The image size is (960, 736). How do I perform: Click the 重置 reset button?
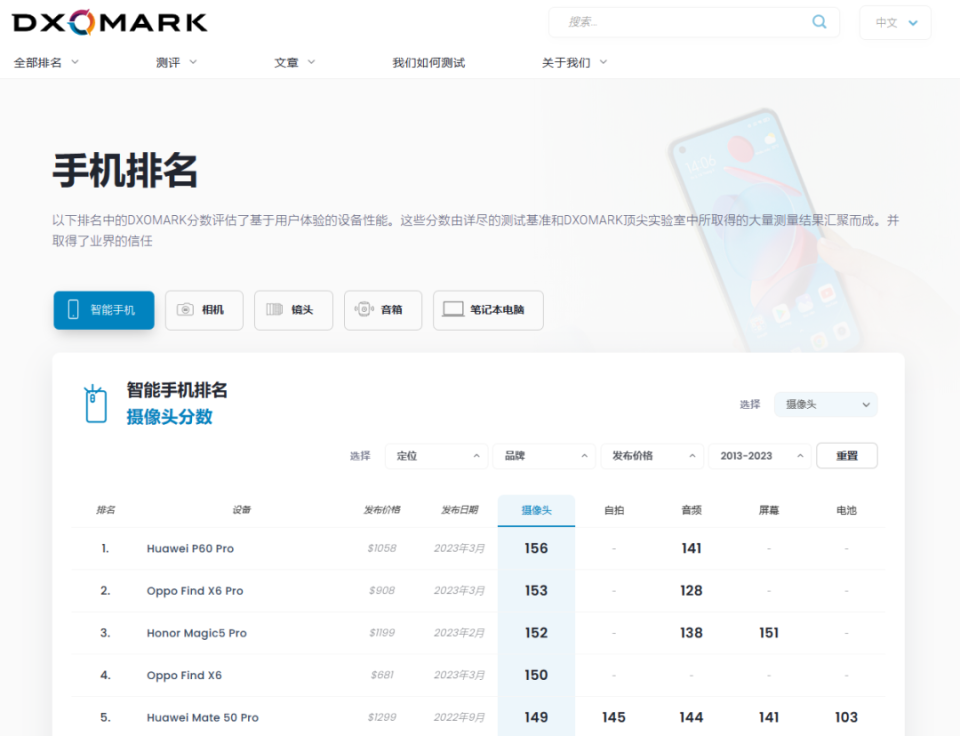click(x=846, y=455)
